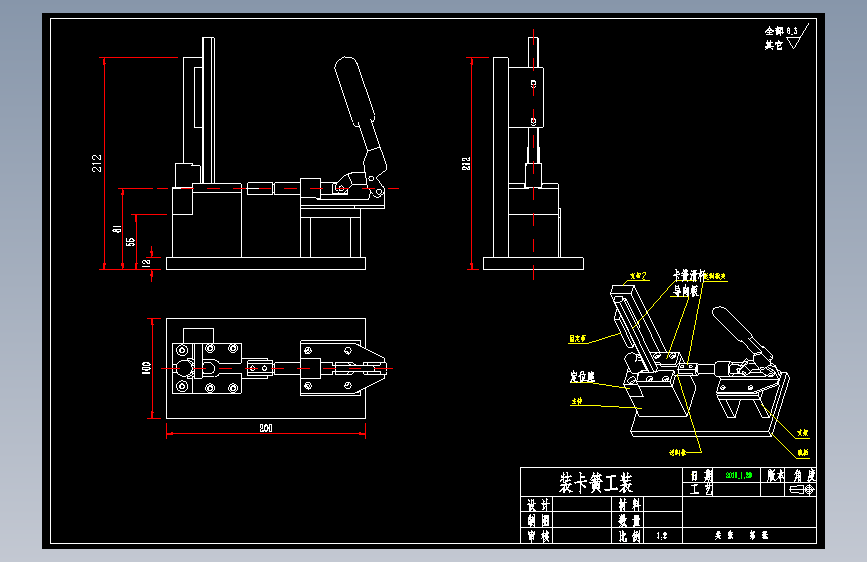Click the 角度 label in the title block

[804, 476]
